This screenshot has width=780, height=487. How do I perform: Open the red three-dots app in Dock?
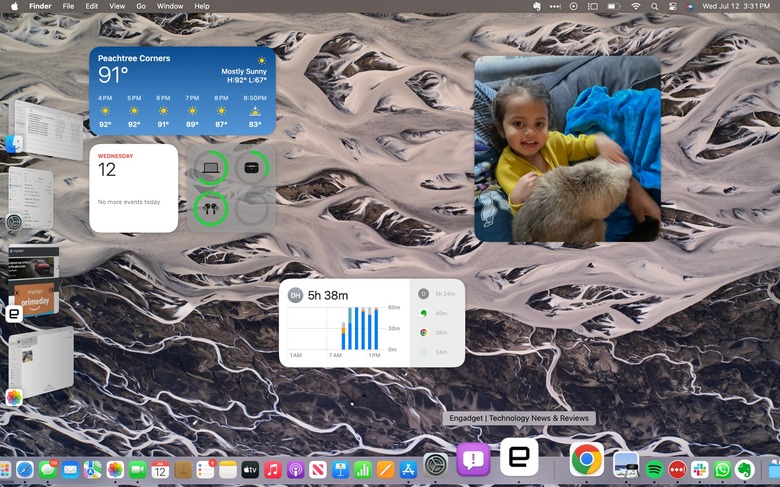click(x=678, y=470)
